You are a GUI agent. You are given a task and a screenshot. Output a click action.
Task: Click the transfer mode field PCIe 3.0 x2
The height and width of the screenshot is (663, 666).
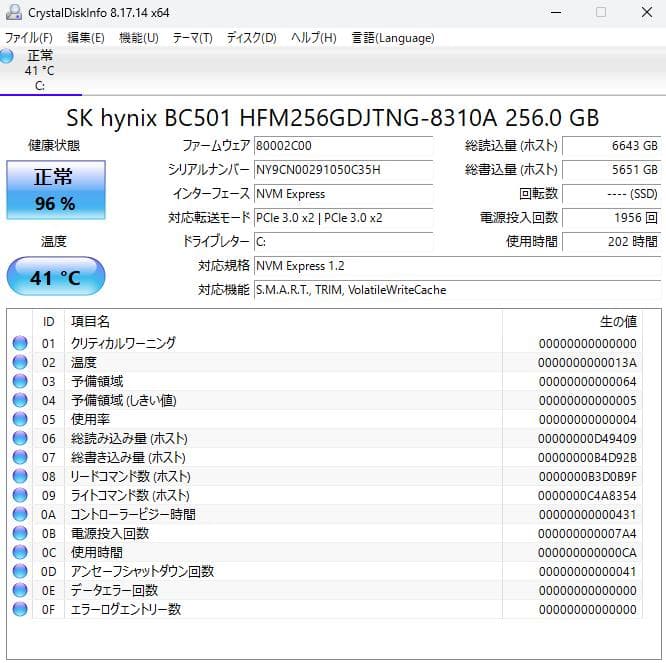343,218
